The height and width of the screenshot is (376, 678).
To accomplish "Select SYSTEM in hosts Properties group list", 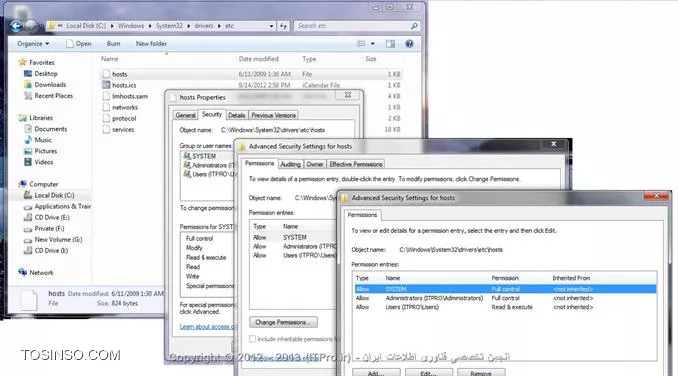I will click(x=204, y=156).
